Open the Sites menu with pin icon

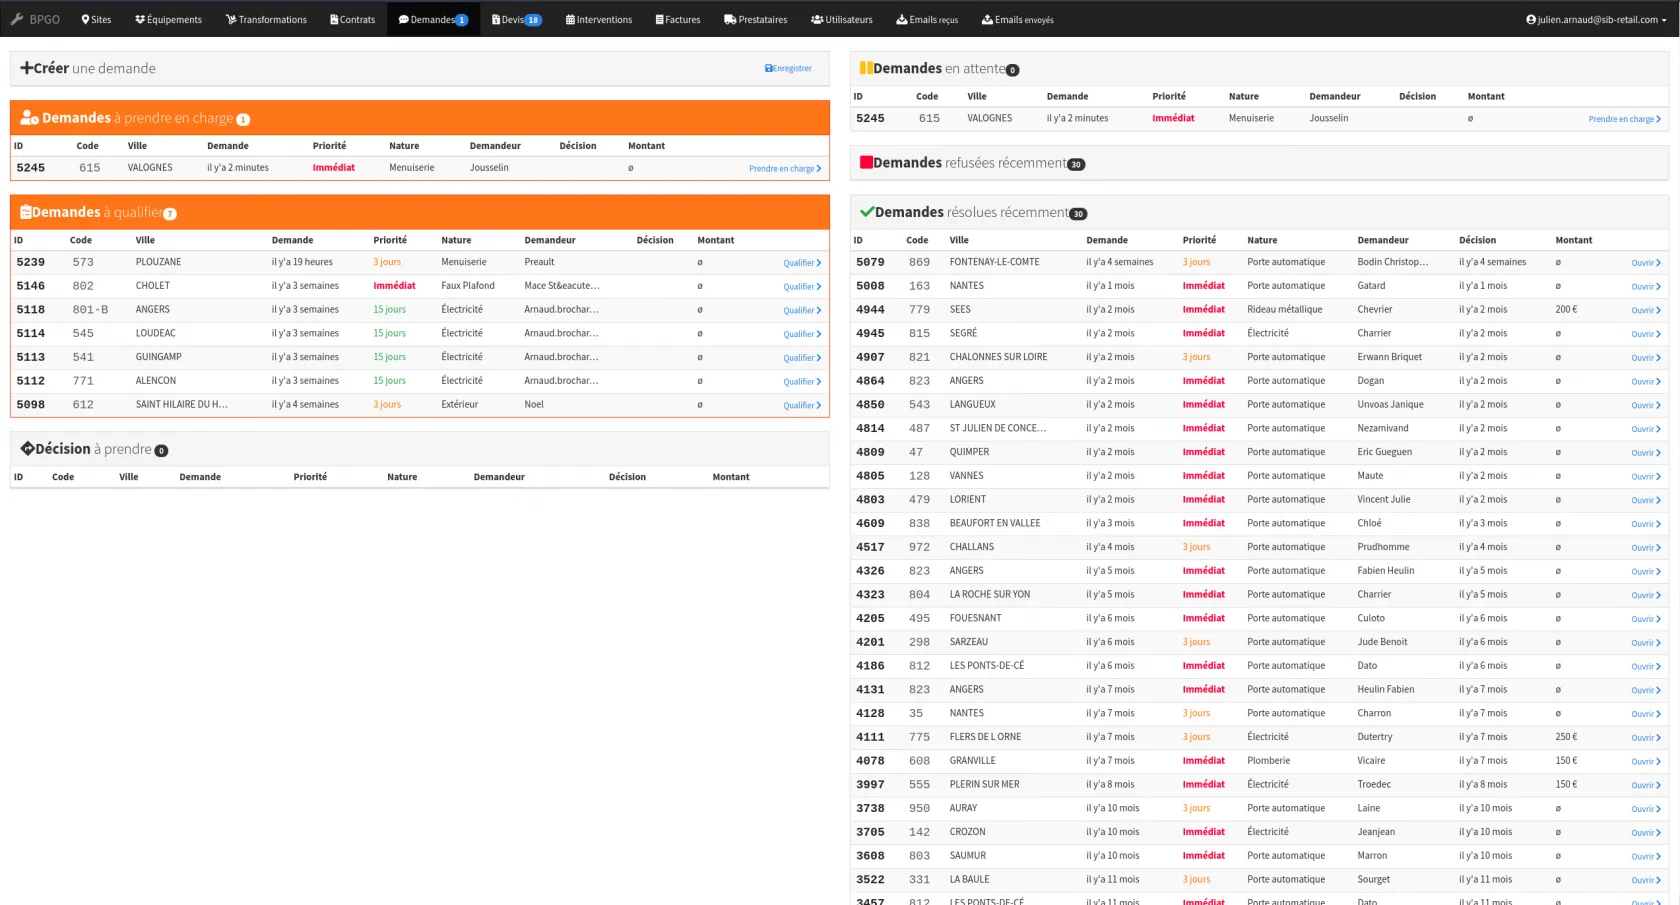pos(96,19)
